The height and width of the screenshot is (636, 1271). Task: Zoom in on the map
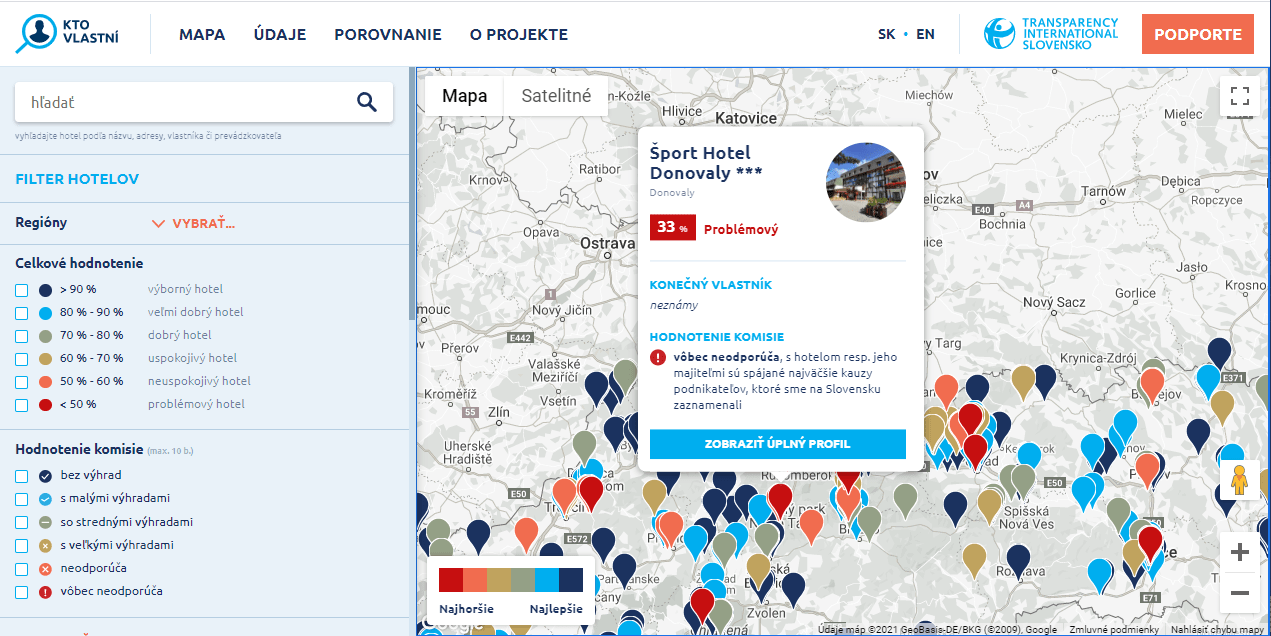tap(1240, 552)
